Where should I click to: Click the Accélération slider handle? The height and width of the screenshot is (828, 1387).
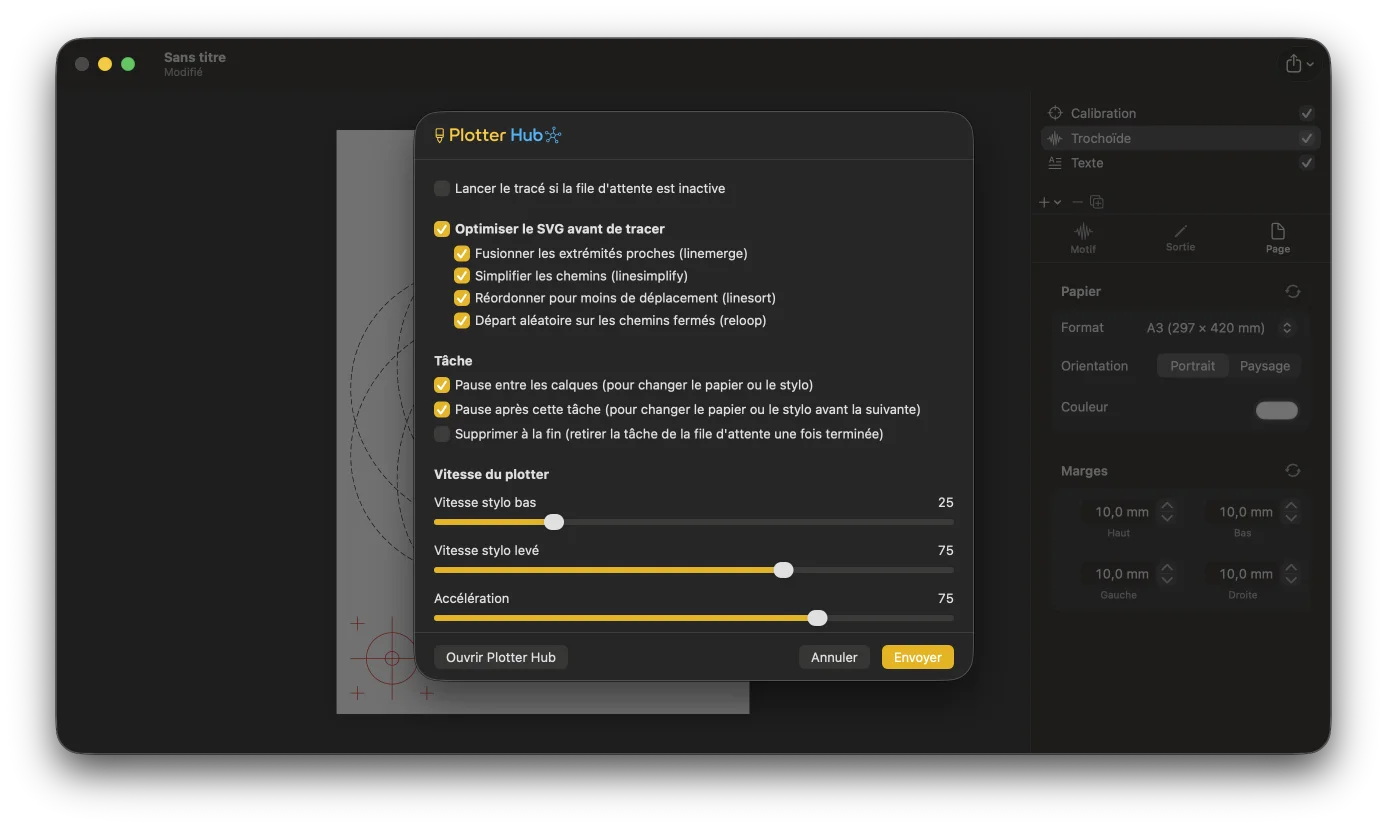tap(818, 618)
